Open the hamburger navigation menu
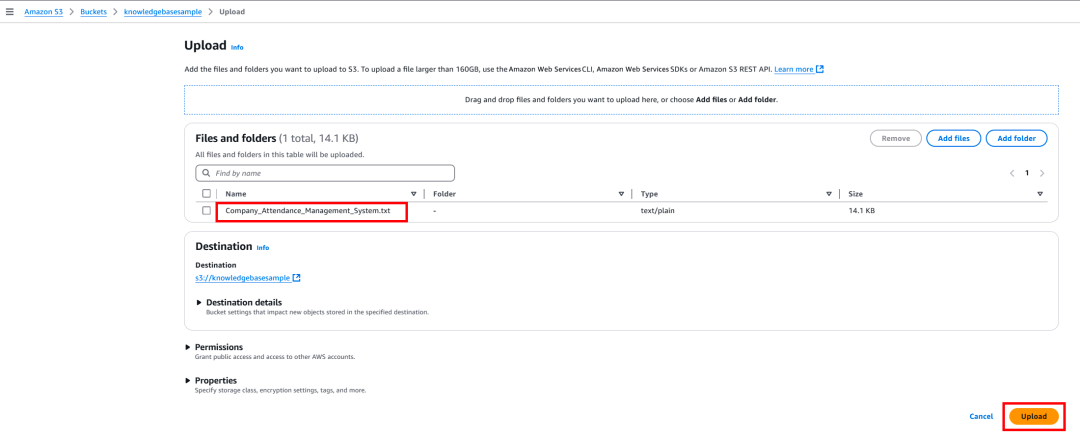This screenshot has height=439, width=1080. 10,12
